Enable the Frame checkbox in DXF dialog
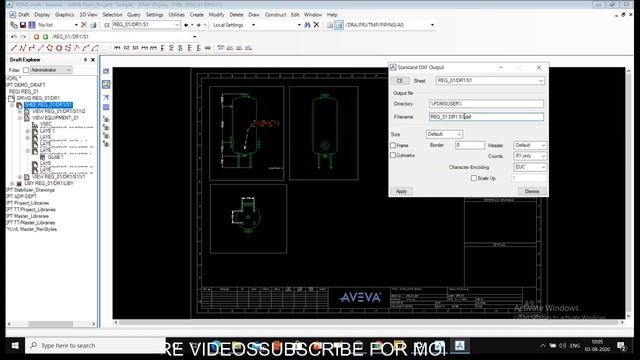640x360 pixels. pos(393,145)
